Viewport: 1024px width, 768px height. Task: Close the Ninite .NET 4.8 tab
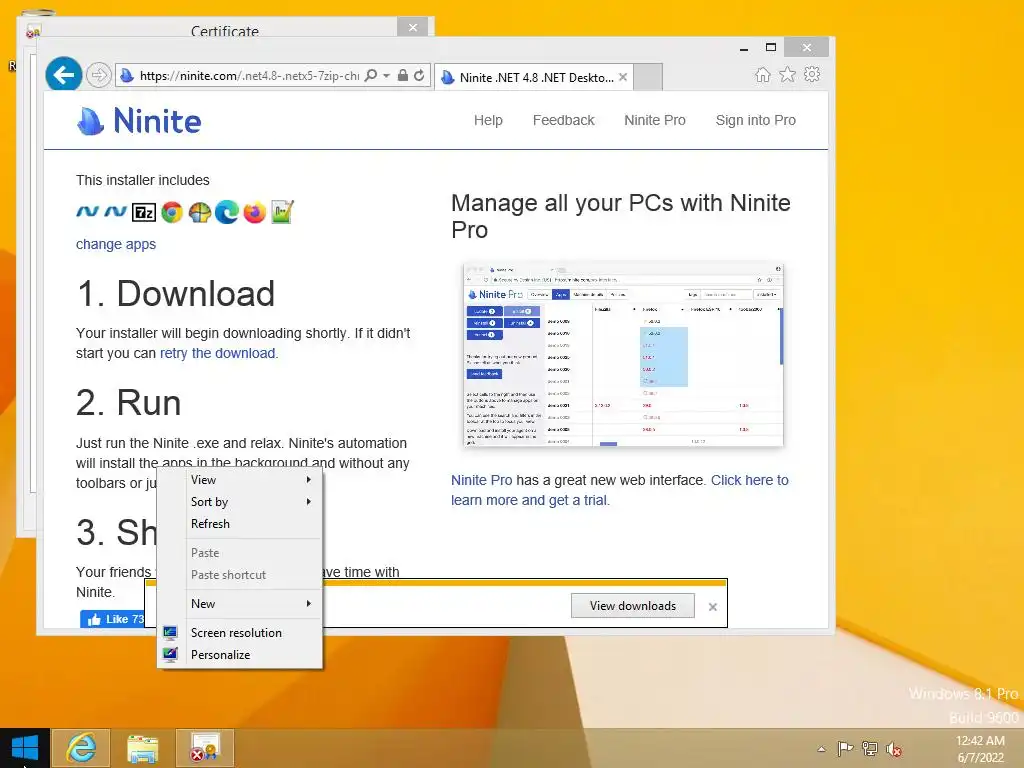[x=623, y=77]
